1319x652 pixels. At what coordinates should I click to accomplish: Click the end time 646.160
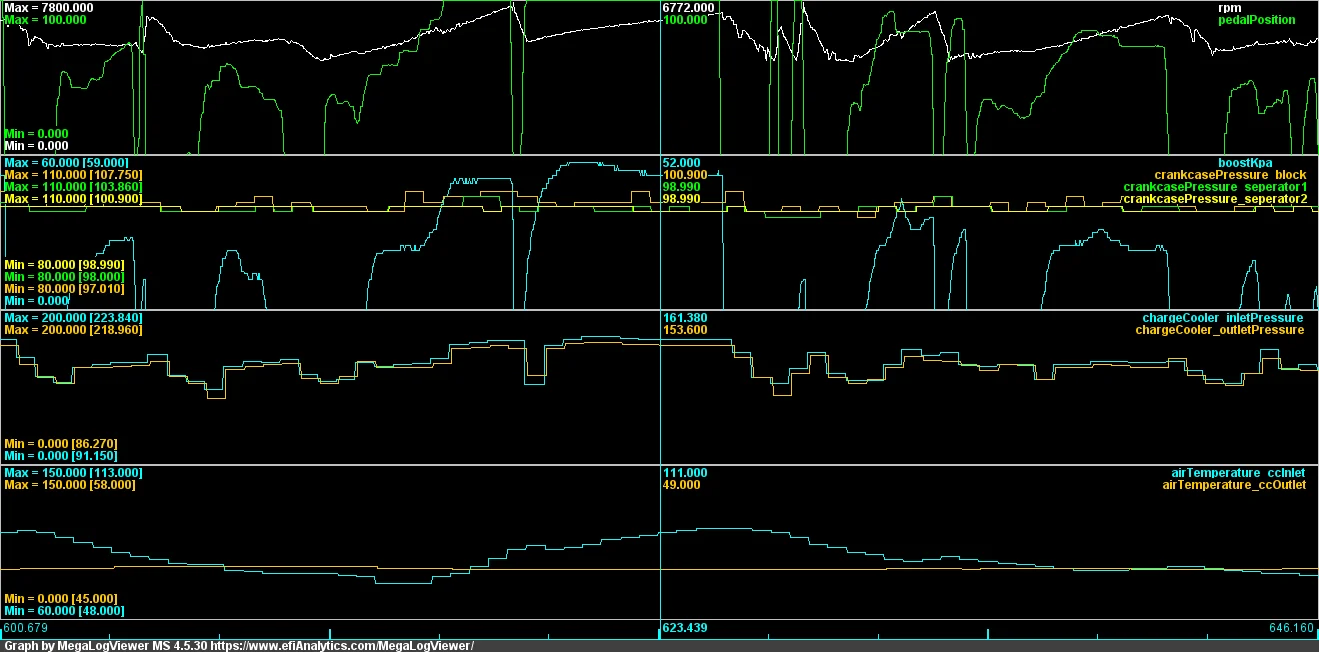tap(1292, 629)
